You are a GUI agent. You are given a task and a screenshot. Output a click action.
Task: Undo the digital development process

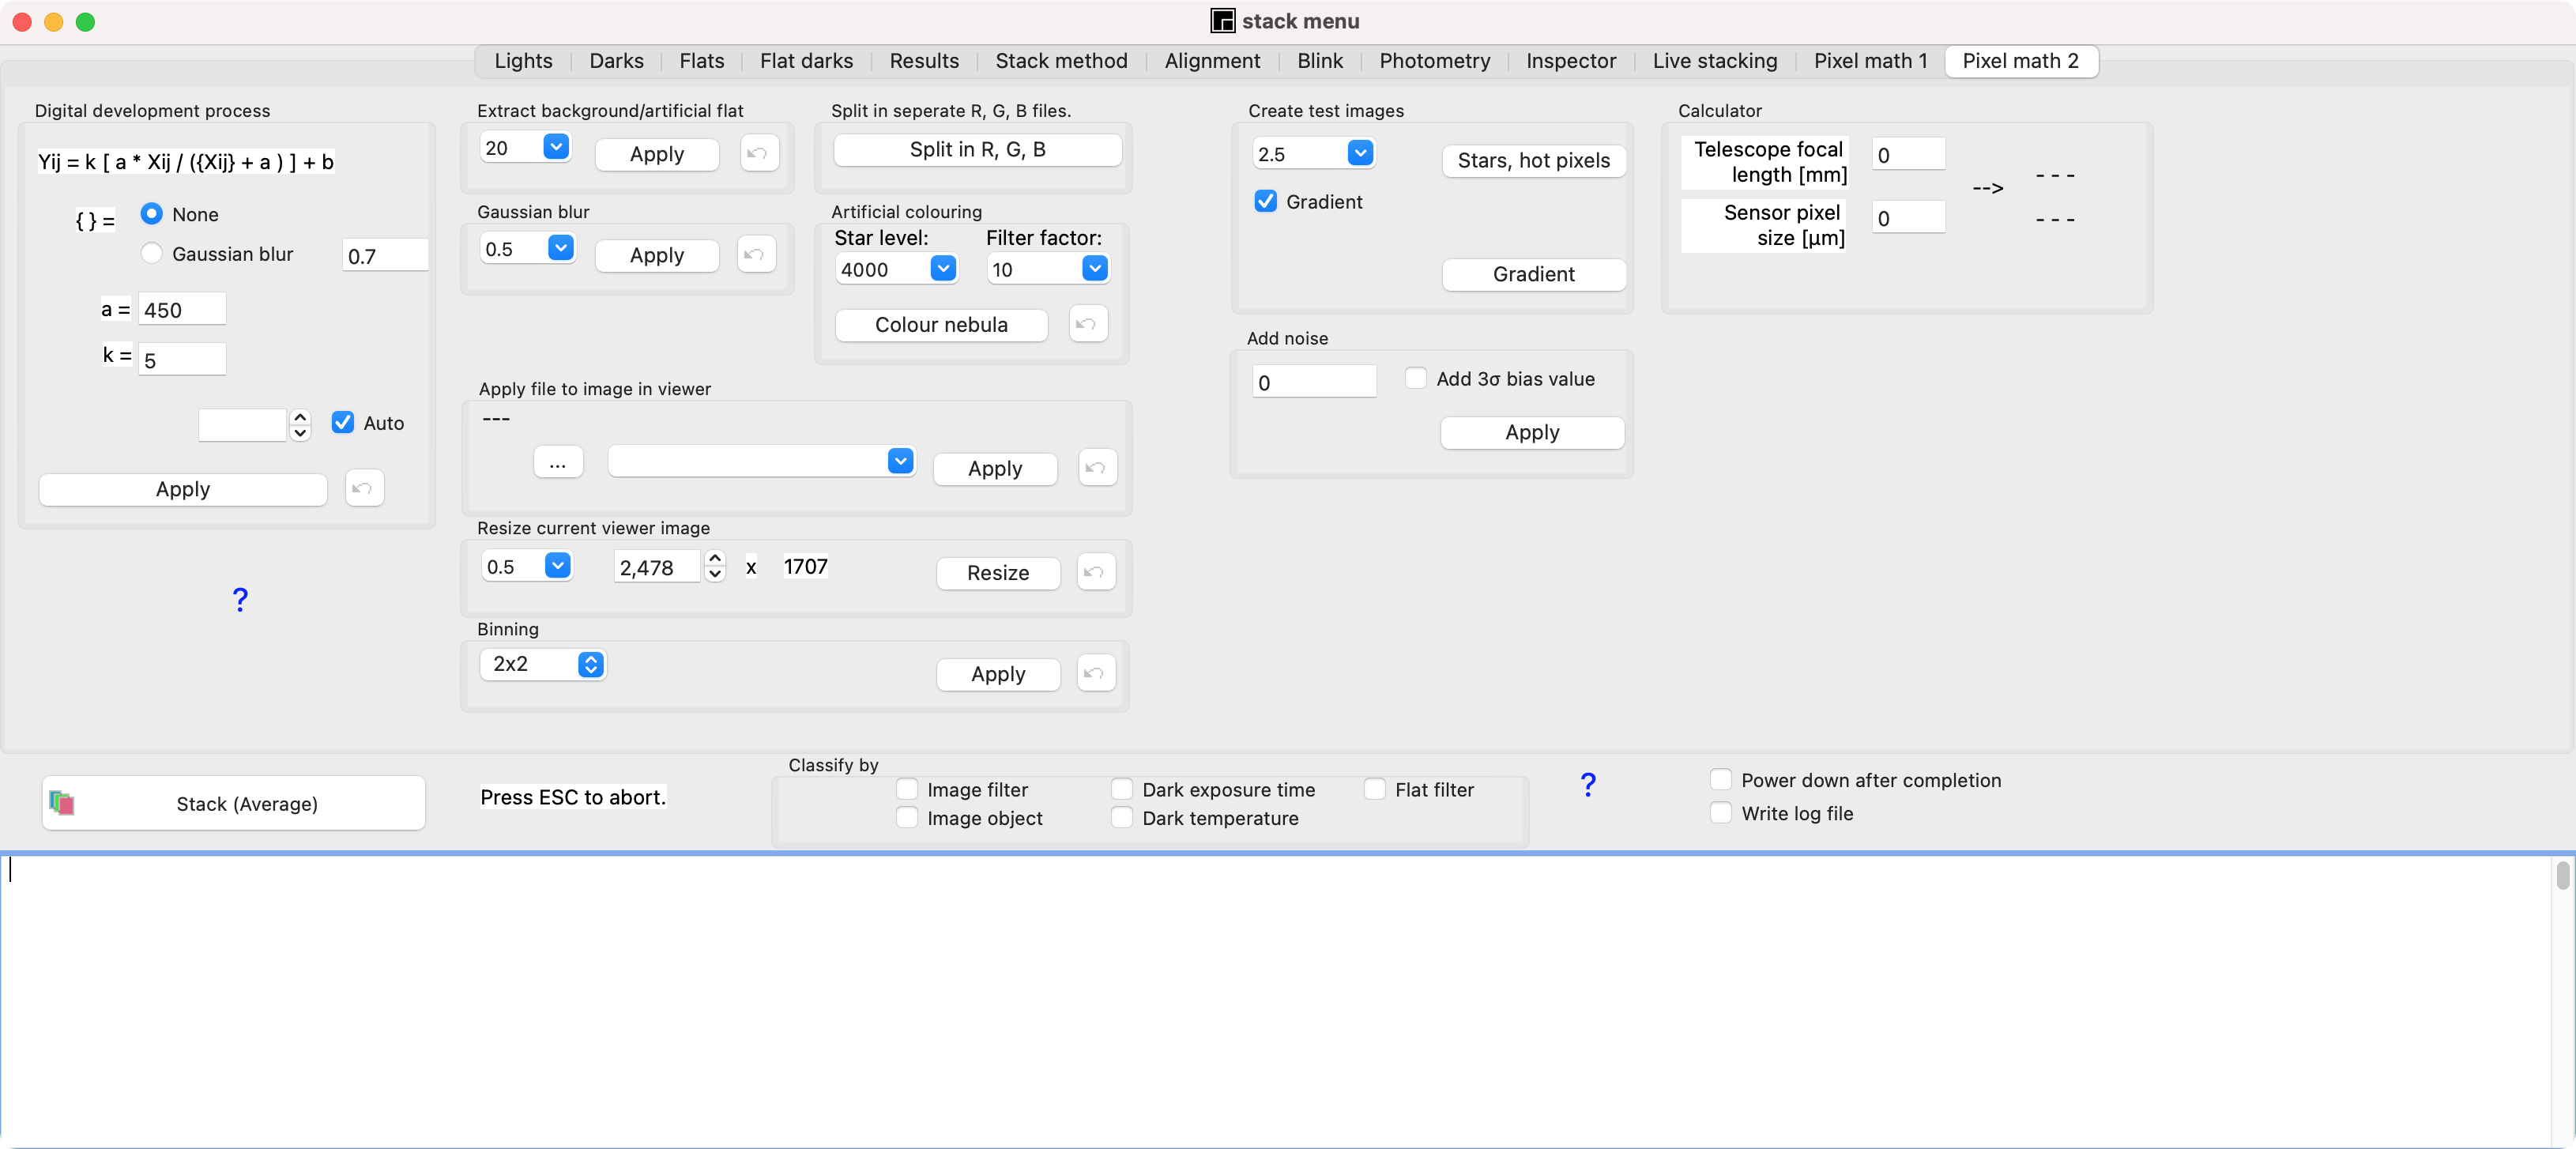coord(363,488)
